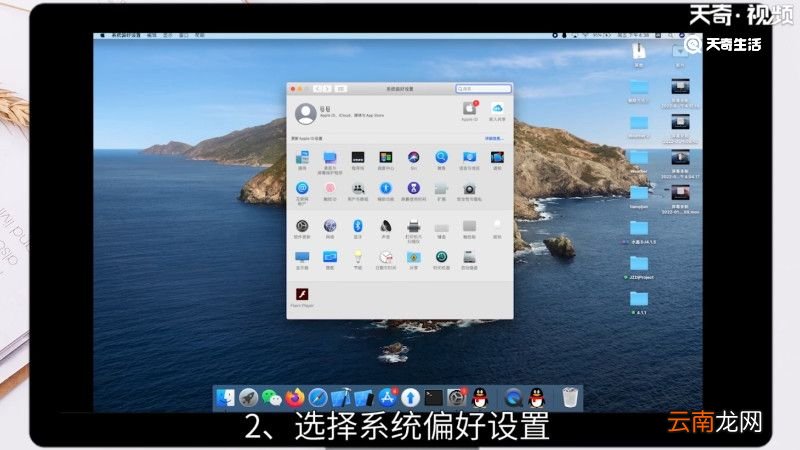
Task: Open Notifications preferences
Action: point(497,158)
